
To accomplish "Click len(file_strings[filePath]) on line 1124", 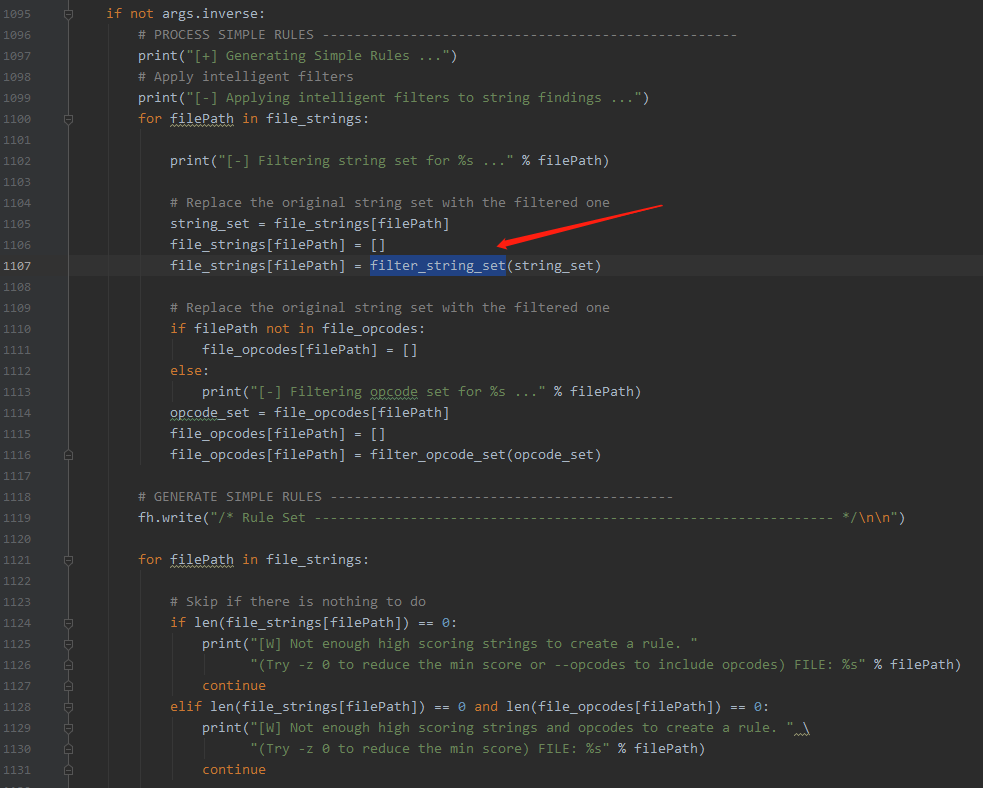I will (302, 623).
